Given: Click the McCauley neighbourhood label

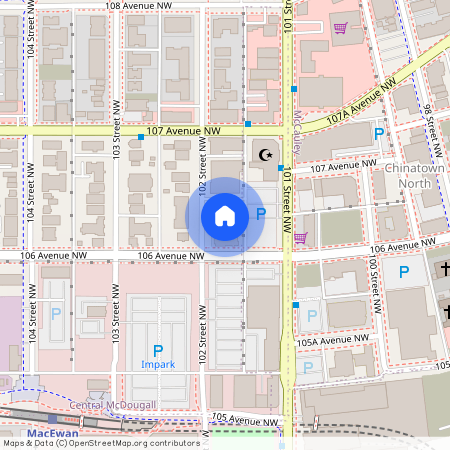Looking at the screenshot, I should 297,133.
